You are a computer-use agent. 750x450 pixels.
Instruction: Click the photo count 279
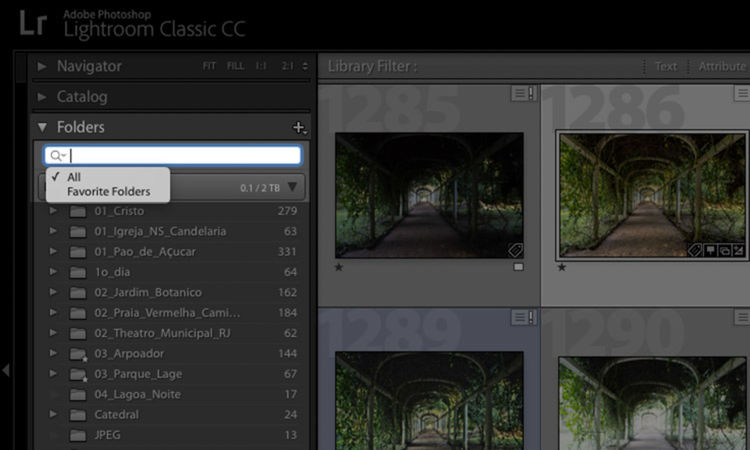287,211
